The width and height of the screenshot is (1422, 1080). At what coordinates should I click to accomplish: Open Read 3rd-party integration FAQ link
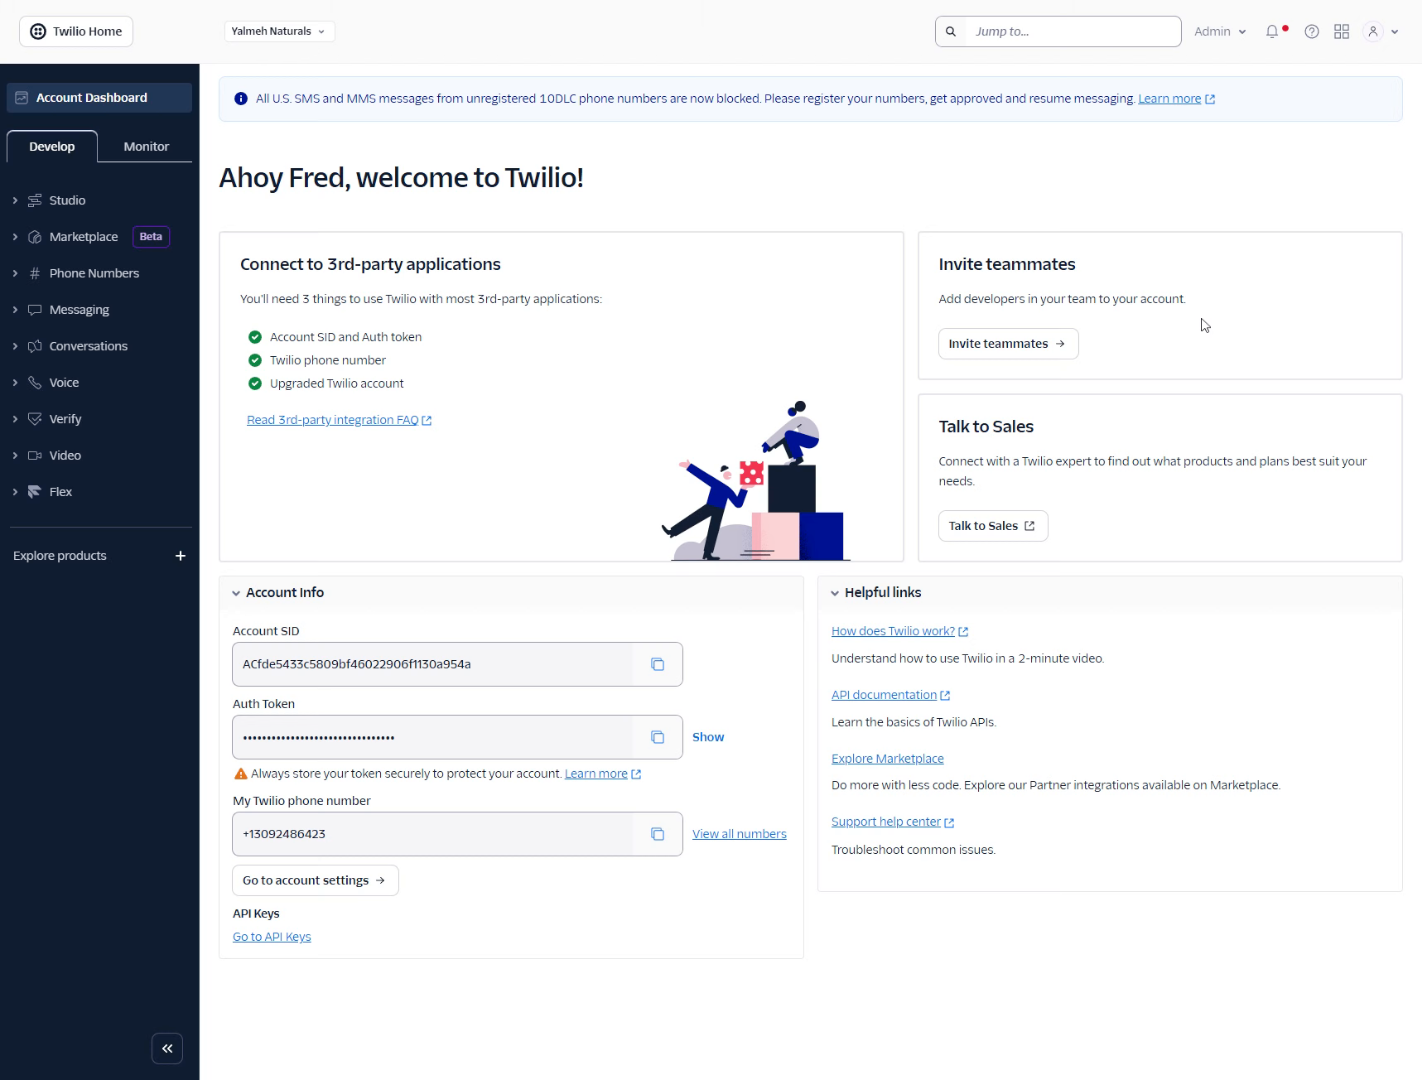click(339, 420)
